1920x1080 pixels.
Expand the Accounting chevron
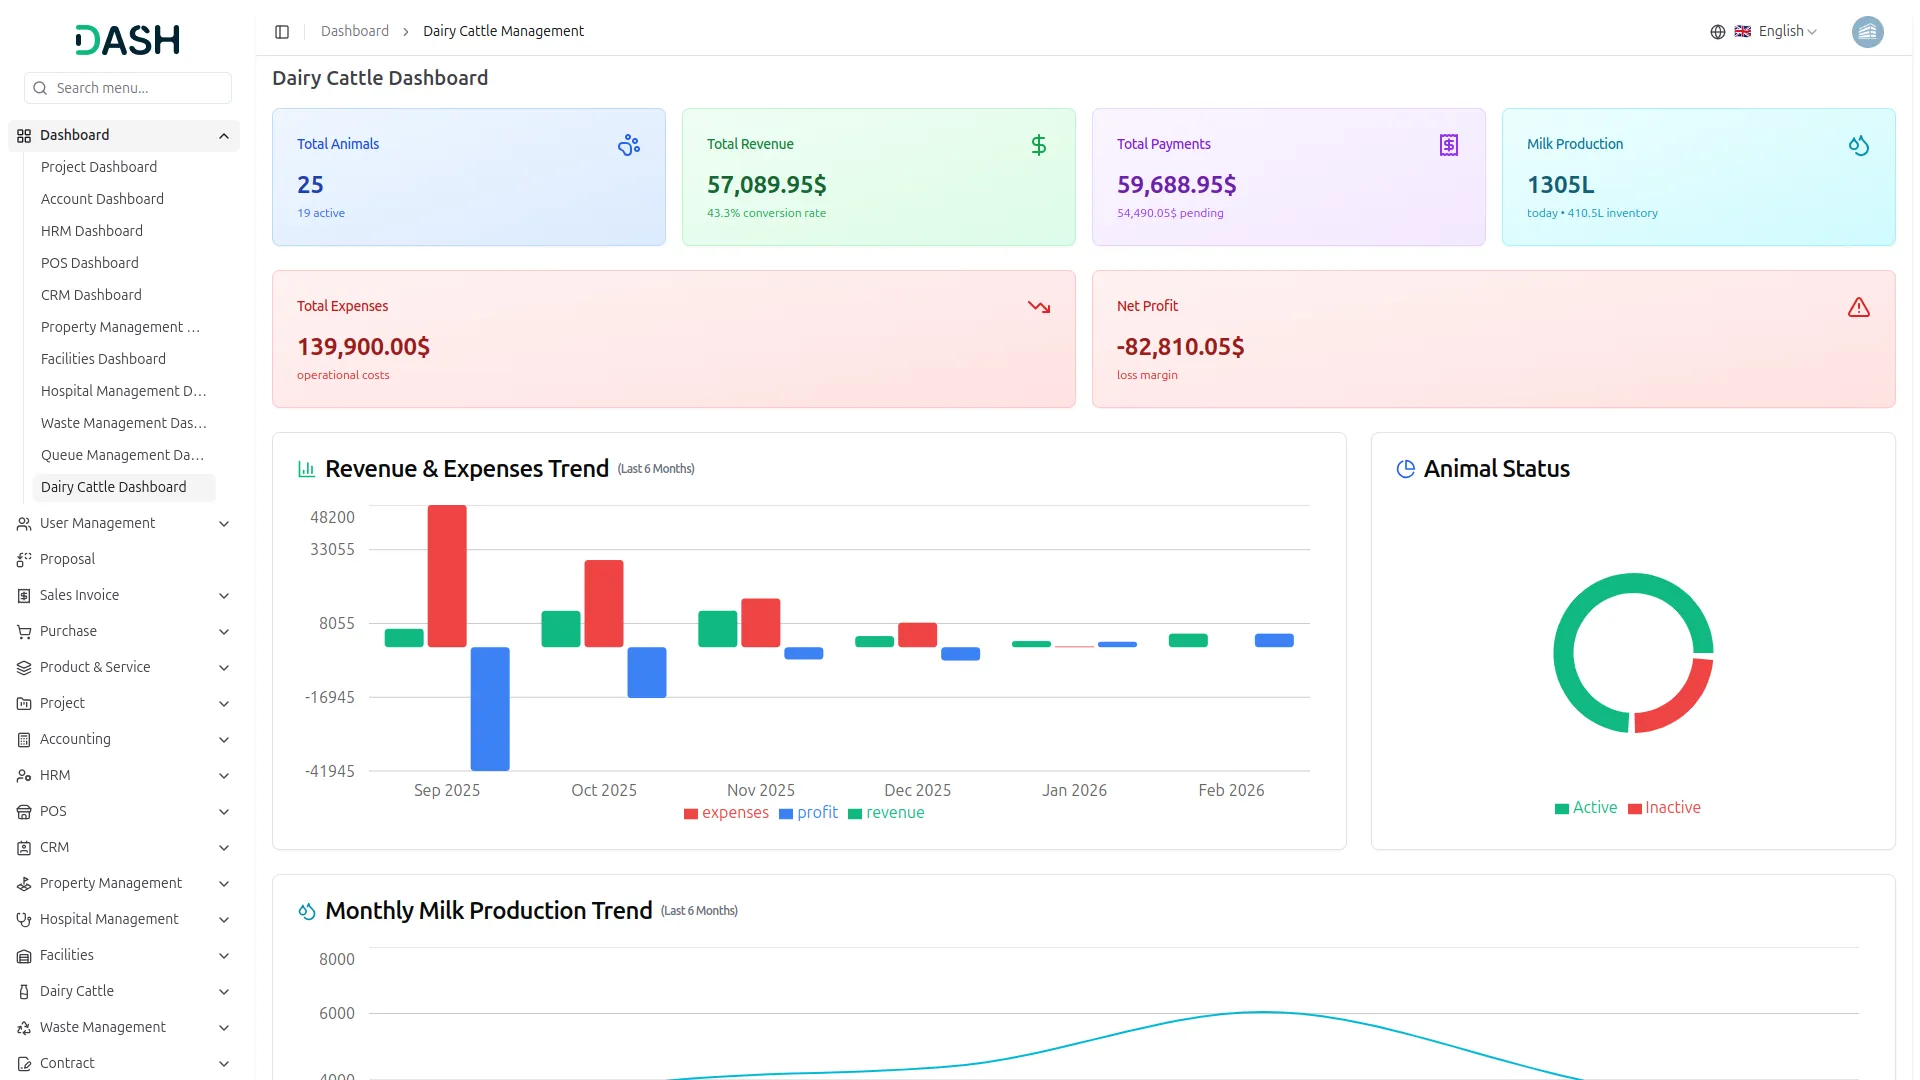[x=224, y=740]
